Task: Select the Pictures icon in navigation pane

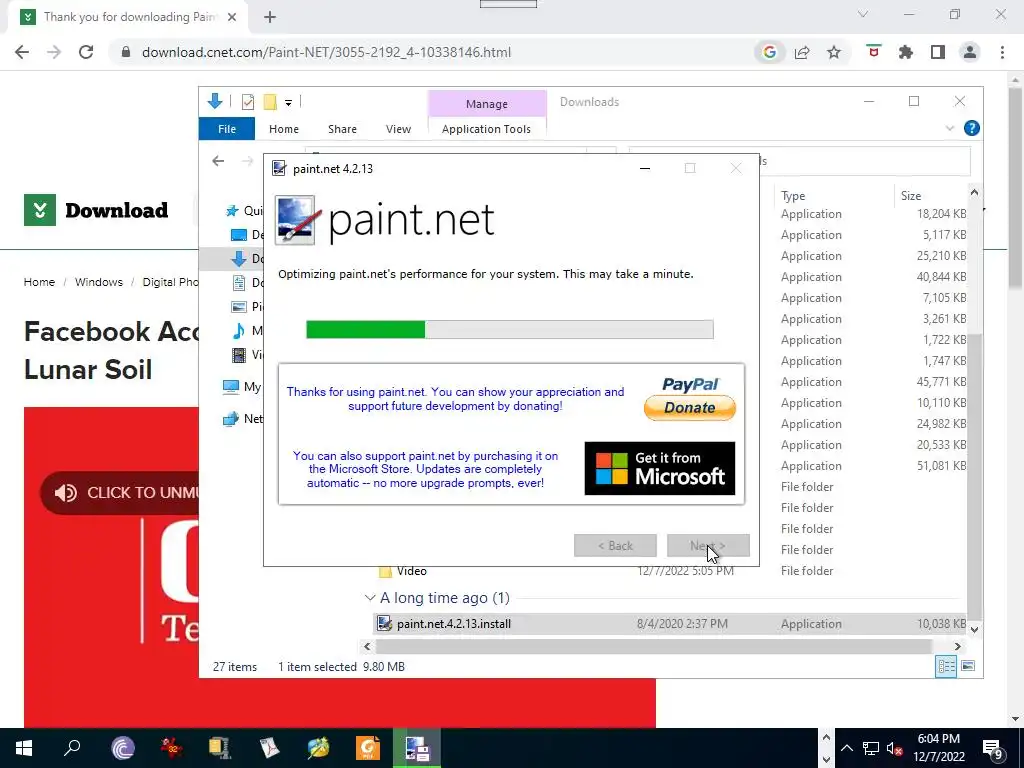Action: pyautogui.click(x=239, y=306)
